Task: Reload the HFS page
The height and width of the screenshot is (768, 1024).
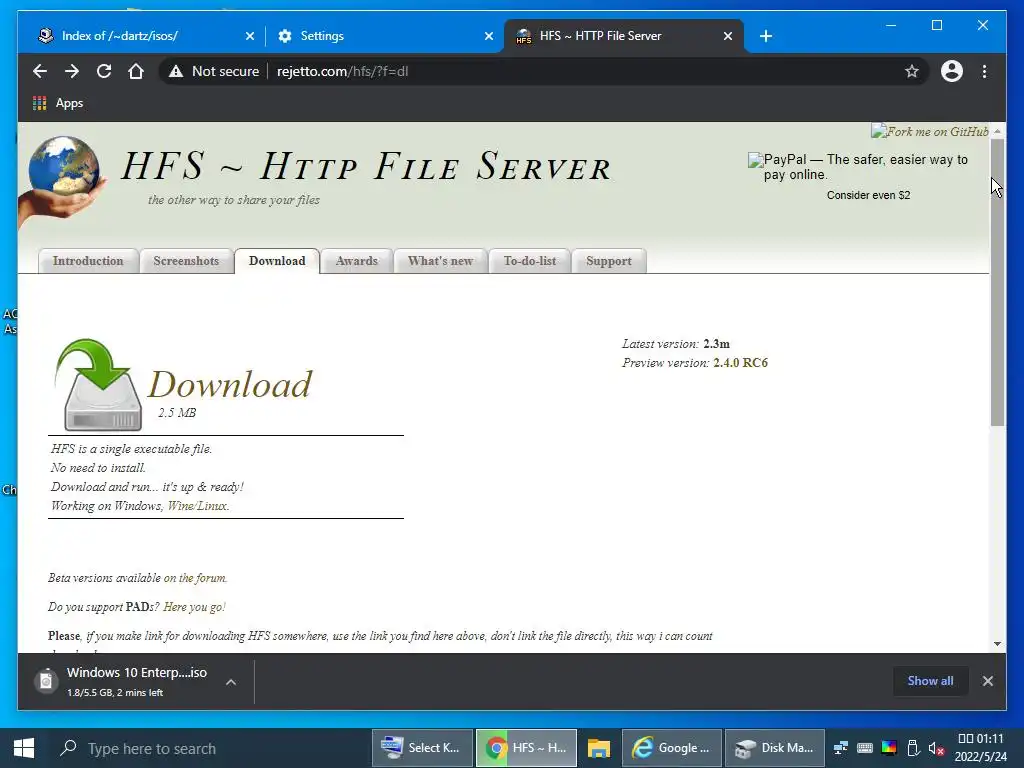Action: pos(104,71)
